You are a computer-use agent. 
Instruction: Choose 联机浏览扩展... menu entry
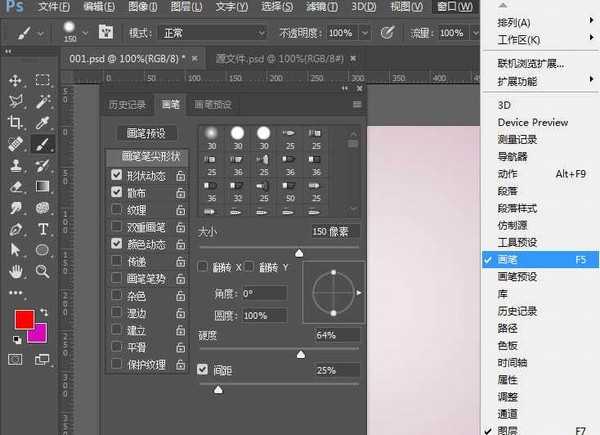530,64
